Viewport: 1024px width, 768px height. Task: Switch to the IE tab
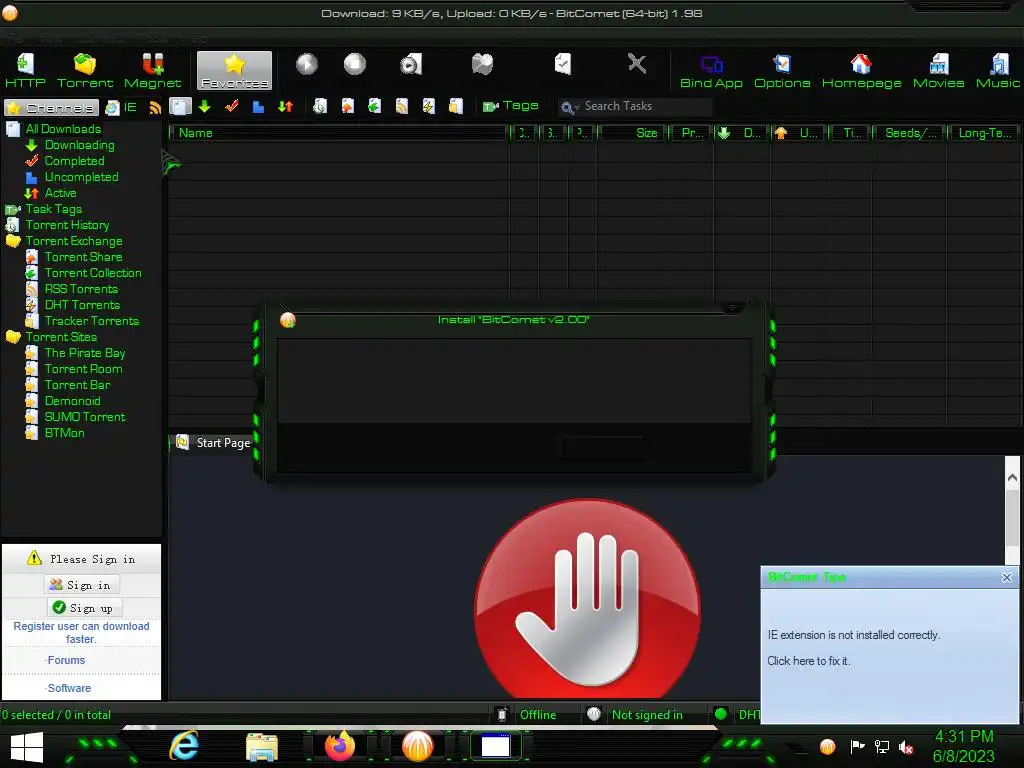pos(121,107)
